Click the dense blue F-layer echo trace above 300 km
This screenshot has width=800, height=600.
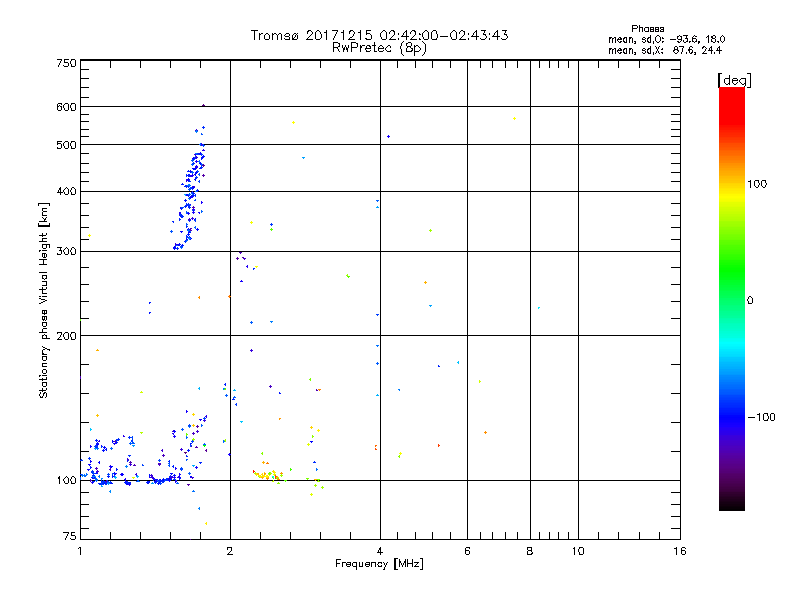[190, 196]
